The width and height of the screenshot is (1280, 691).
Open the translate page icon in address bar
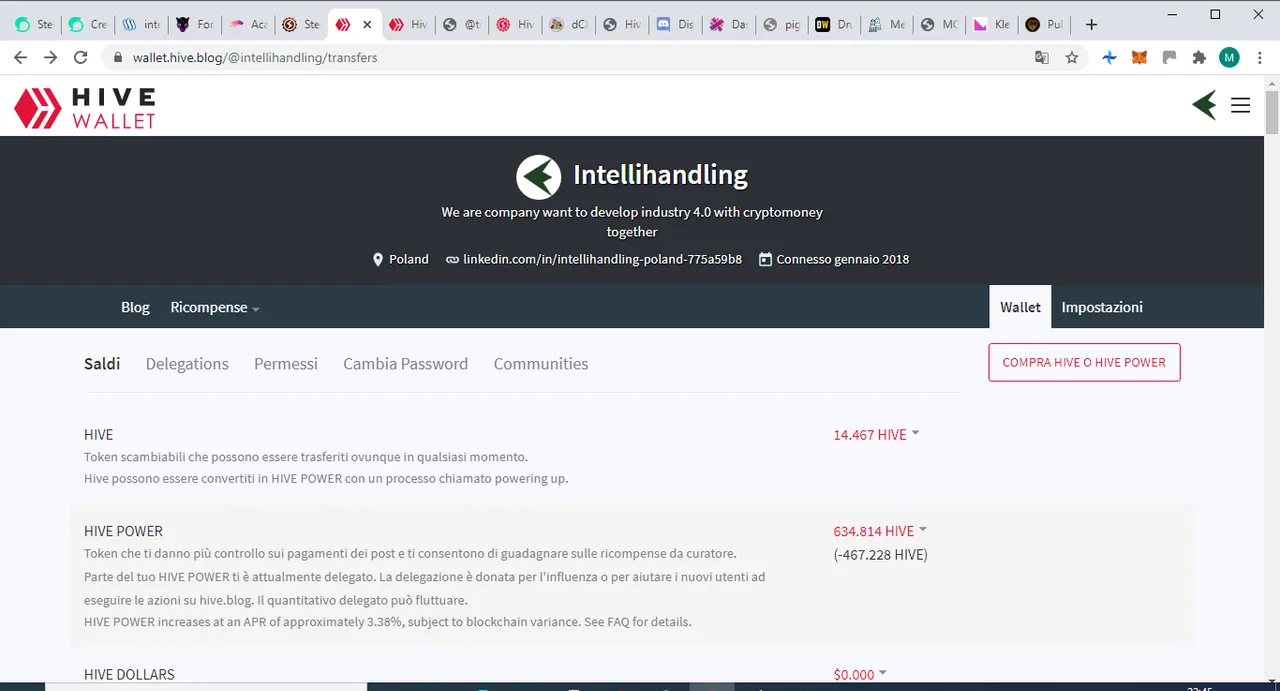[1042, 58]
